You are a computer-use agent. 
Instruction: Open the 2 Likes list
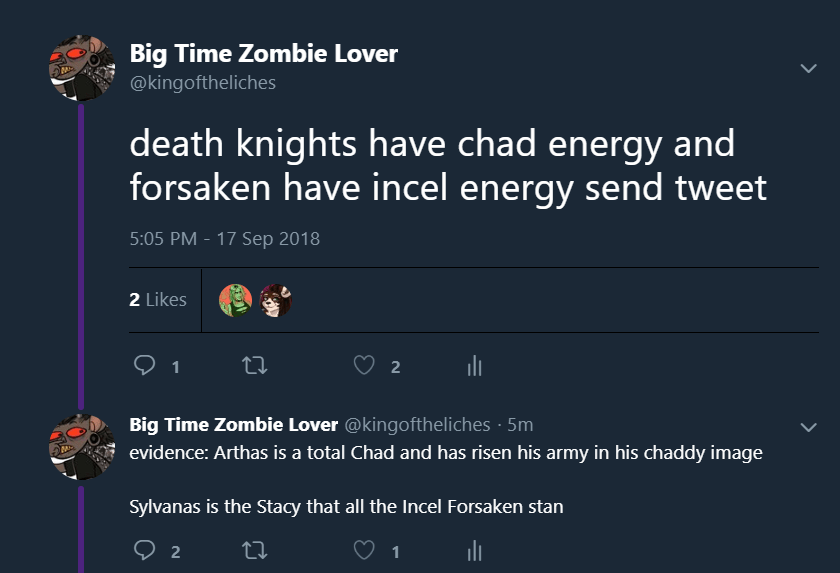coord(158,299)
